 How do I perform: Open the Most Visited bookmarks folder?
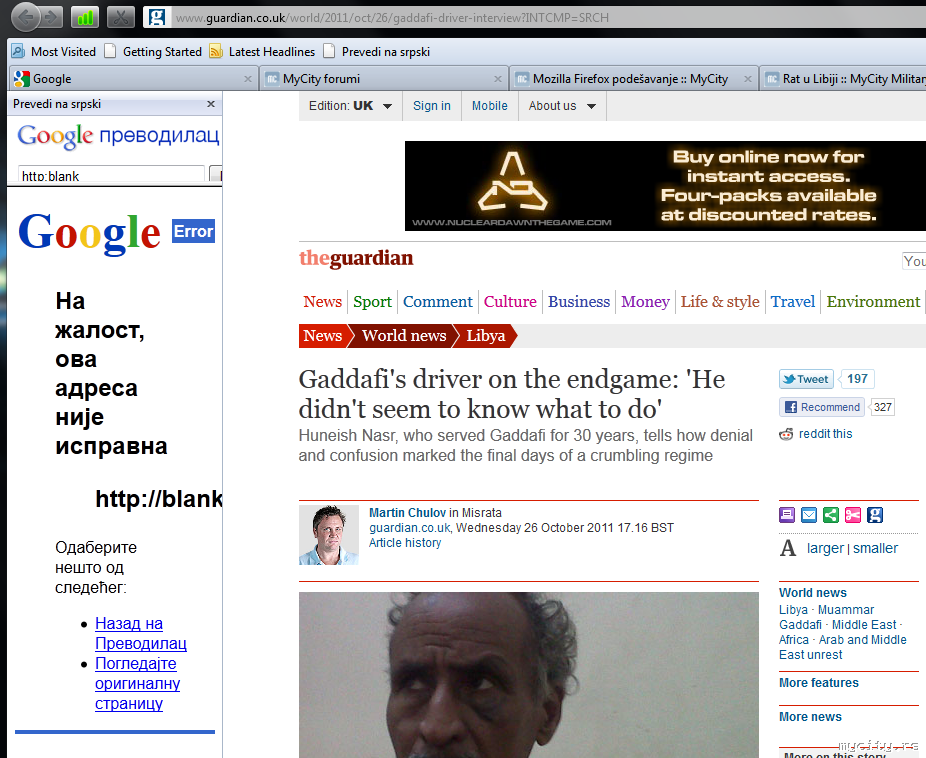[x=54, y=51]
